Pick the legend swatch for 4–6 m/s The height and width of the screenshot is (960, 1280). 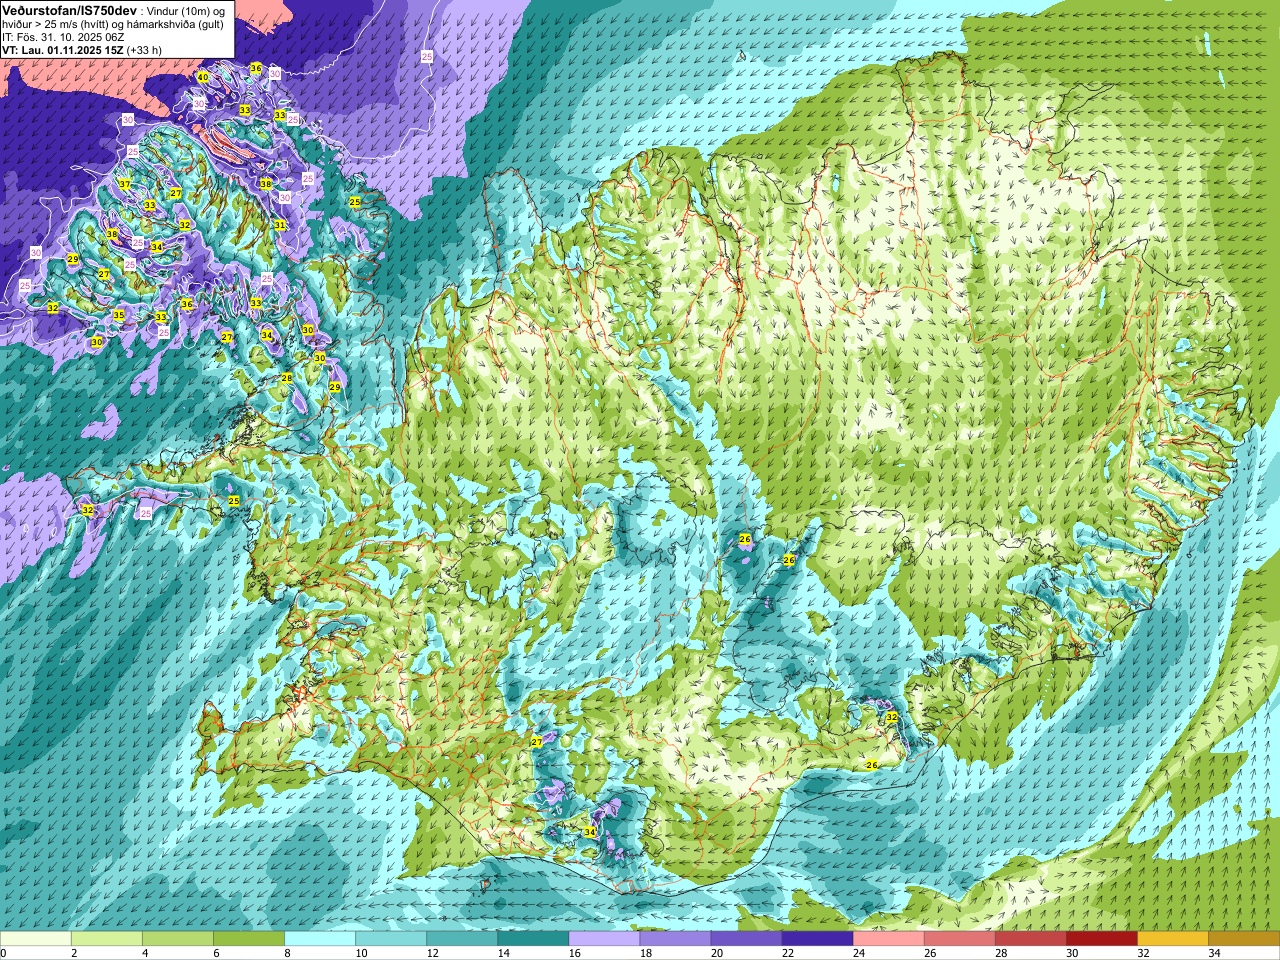178,939
